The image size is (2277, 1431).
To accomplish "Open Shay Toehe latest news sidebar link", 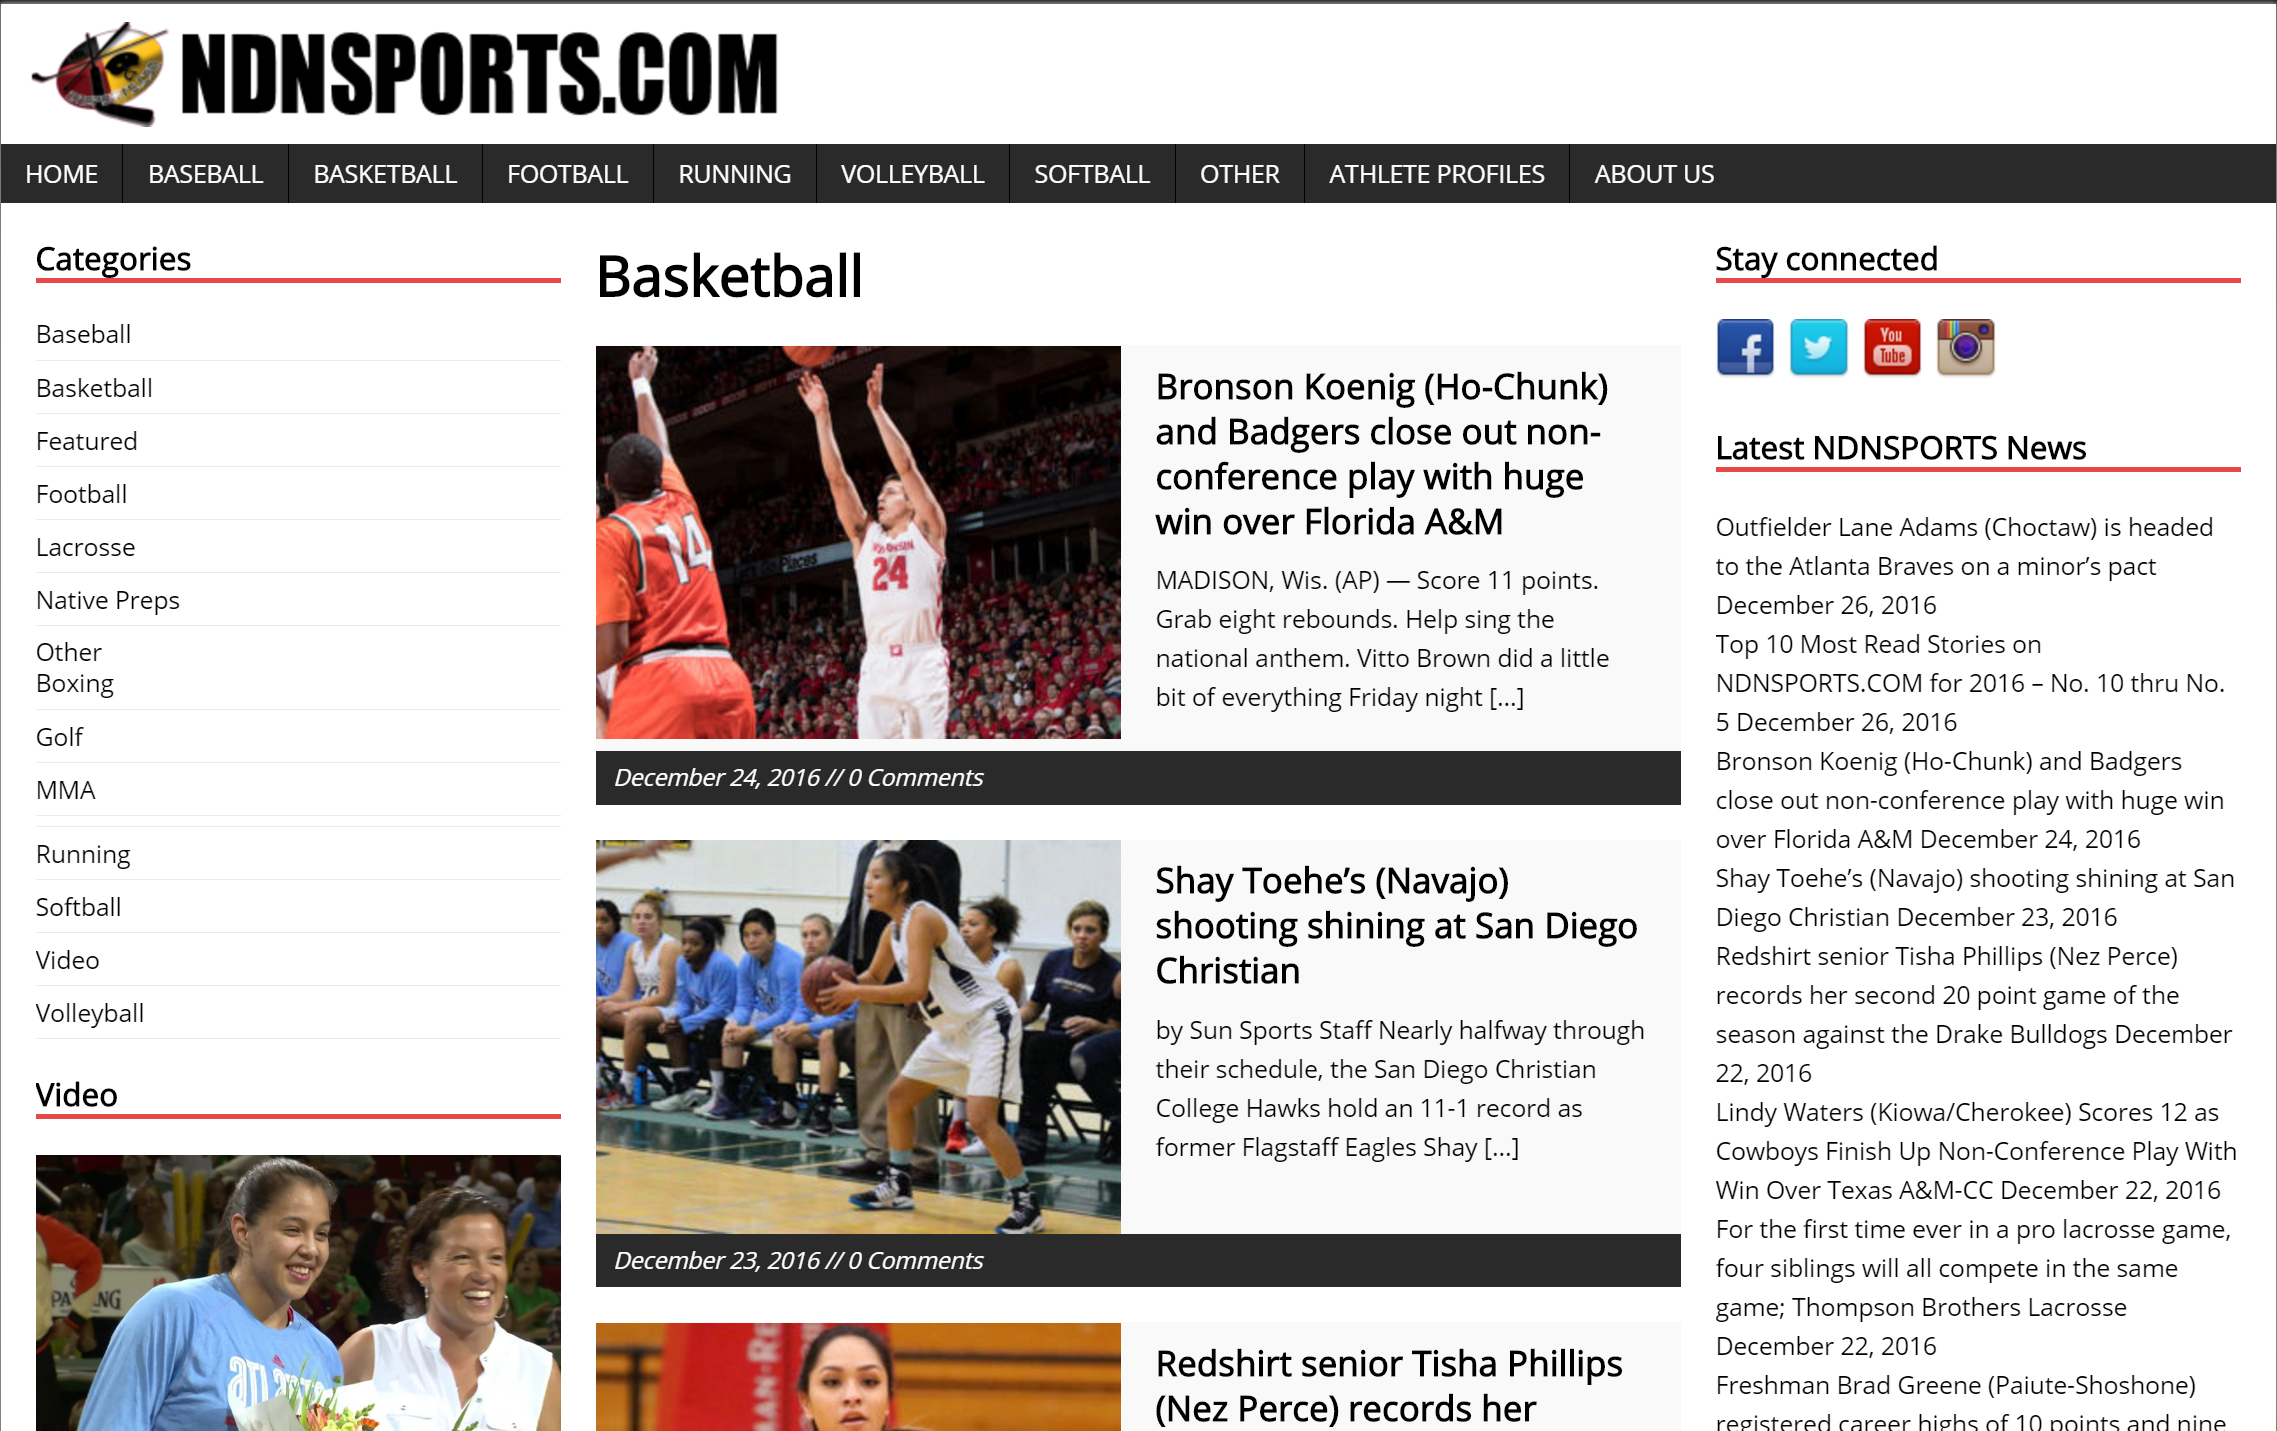I will click(1975, 897).
